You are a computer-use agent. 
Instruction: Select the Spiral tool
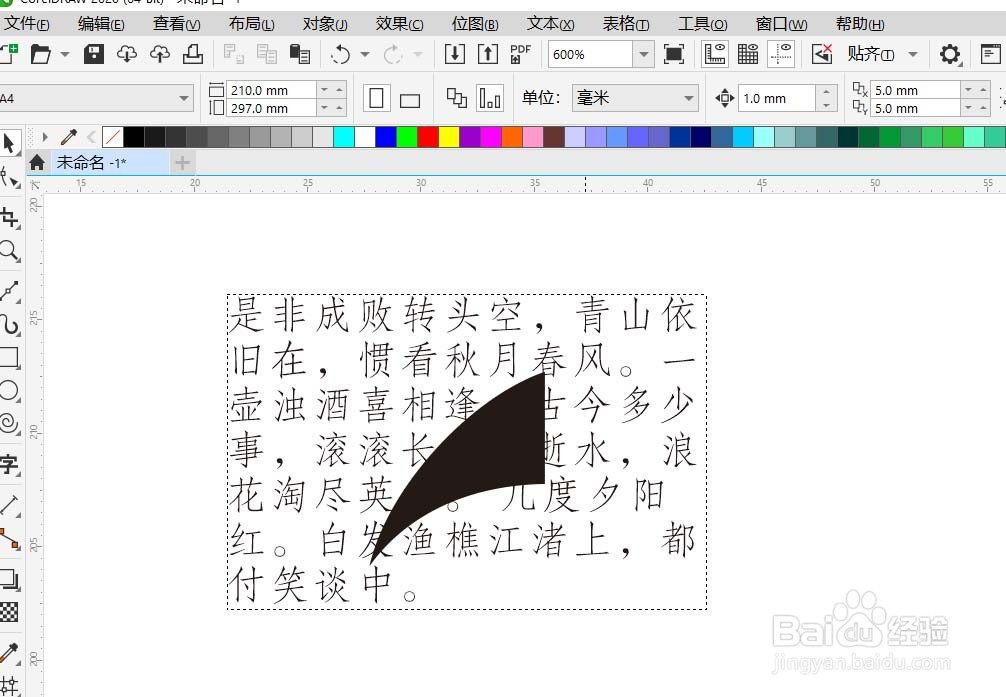pyautogui.click(x=10, y=424)
